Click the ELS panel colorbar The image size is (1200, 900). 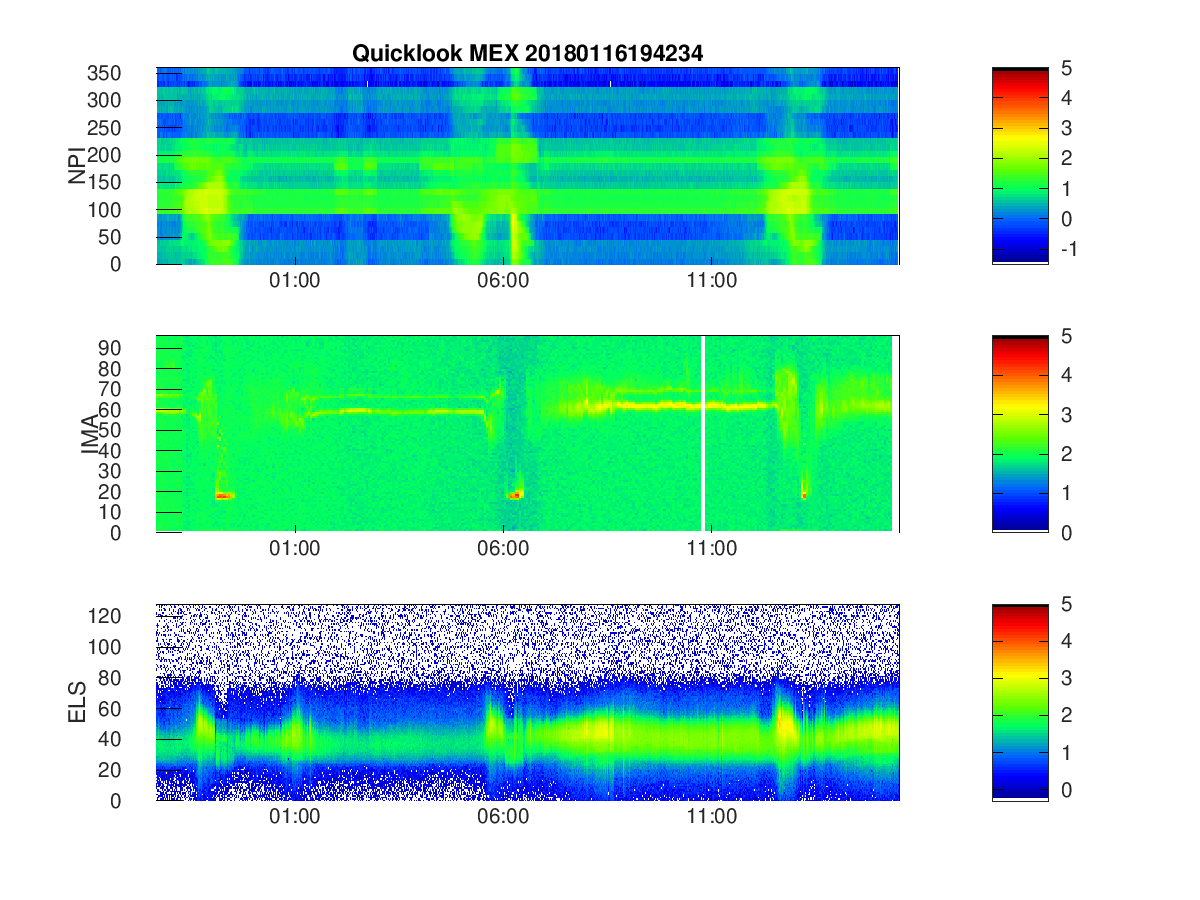[1020, 702]
